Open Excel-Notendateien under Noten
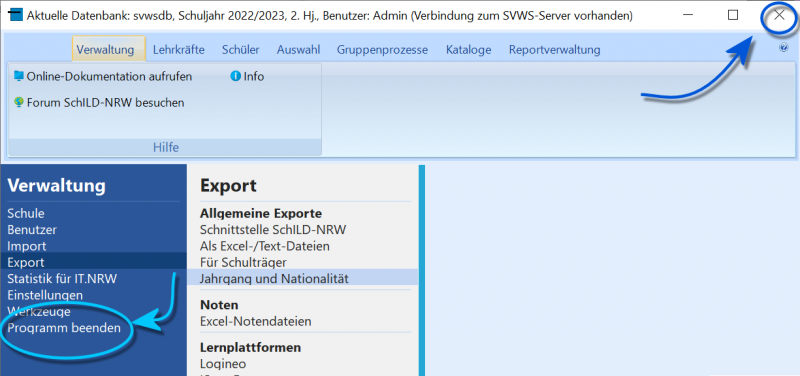The height and width of the screenshot is (376, 800). [x=256, y=321]
